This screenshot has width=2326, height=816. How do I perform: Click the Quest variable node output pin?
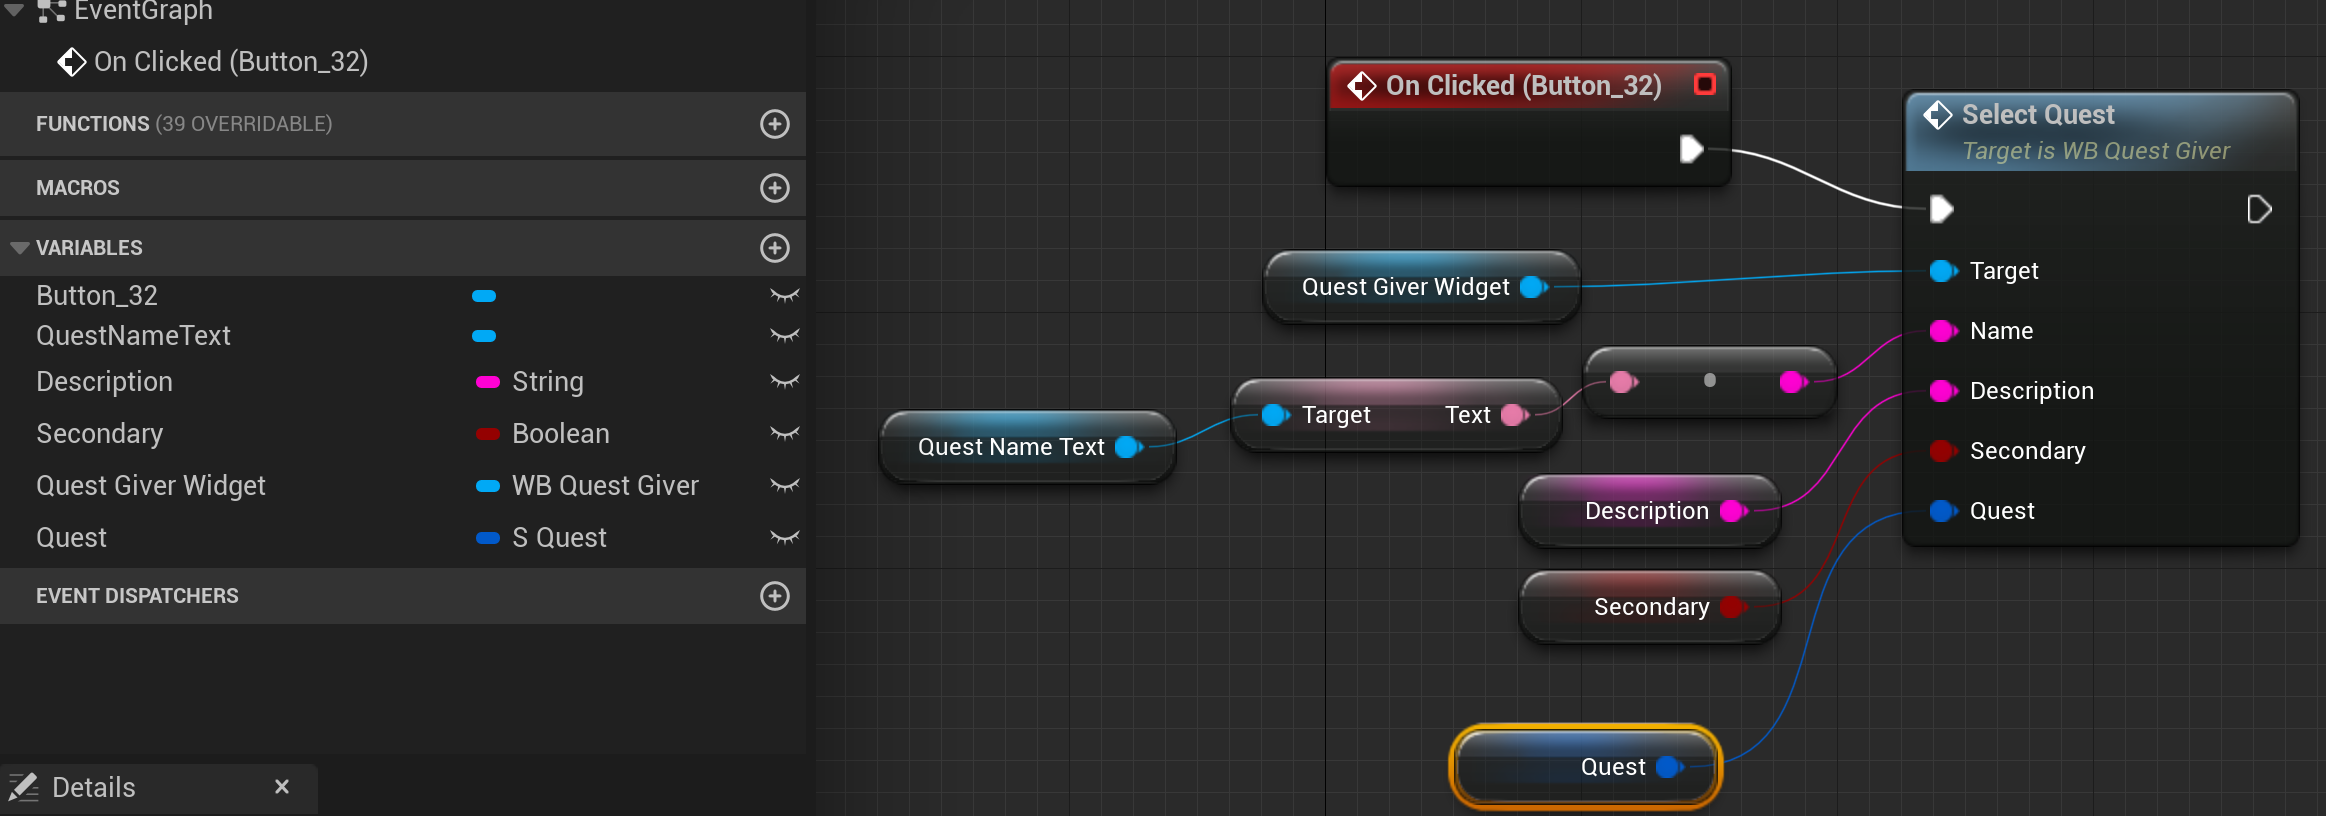[x=1669, y=767]
